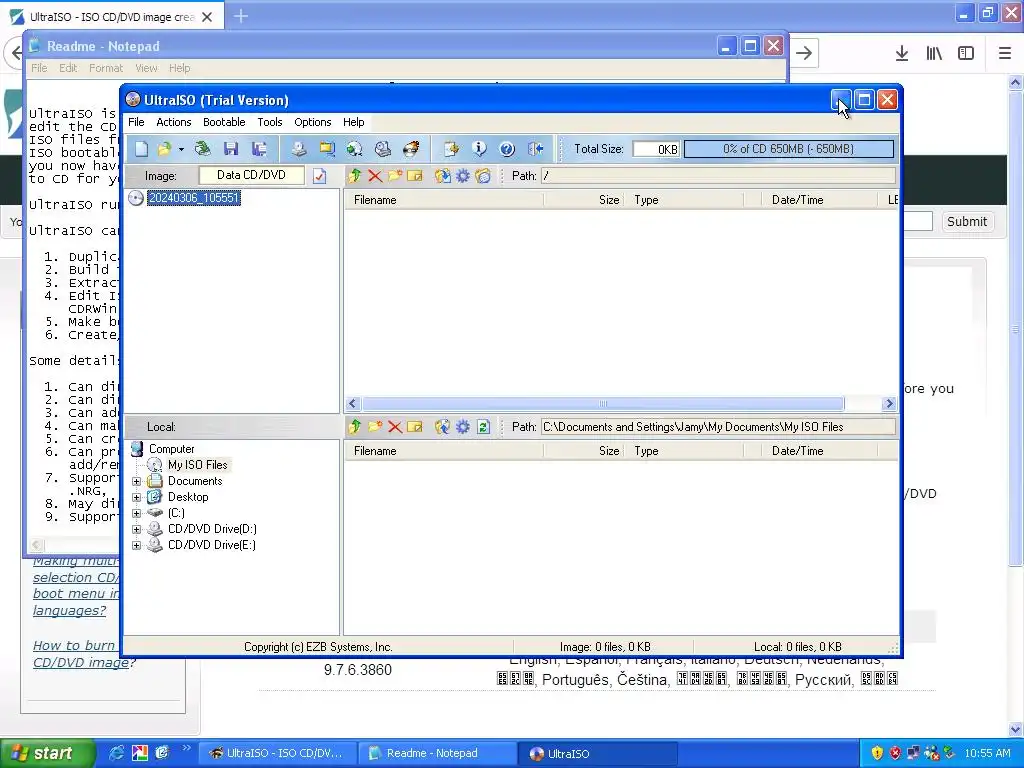Sort local list by Type column
Image resolution: width=1024 pixels, height=768 pixels.
click(684, 451)
